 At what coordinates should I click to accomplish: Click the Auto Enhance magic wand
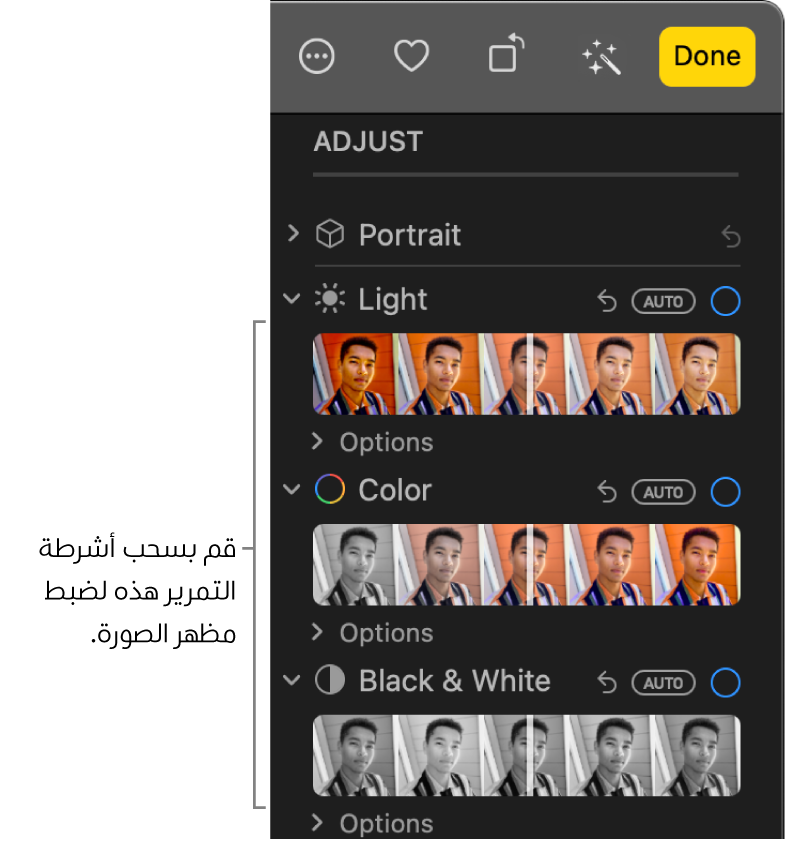click(602, 58)
